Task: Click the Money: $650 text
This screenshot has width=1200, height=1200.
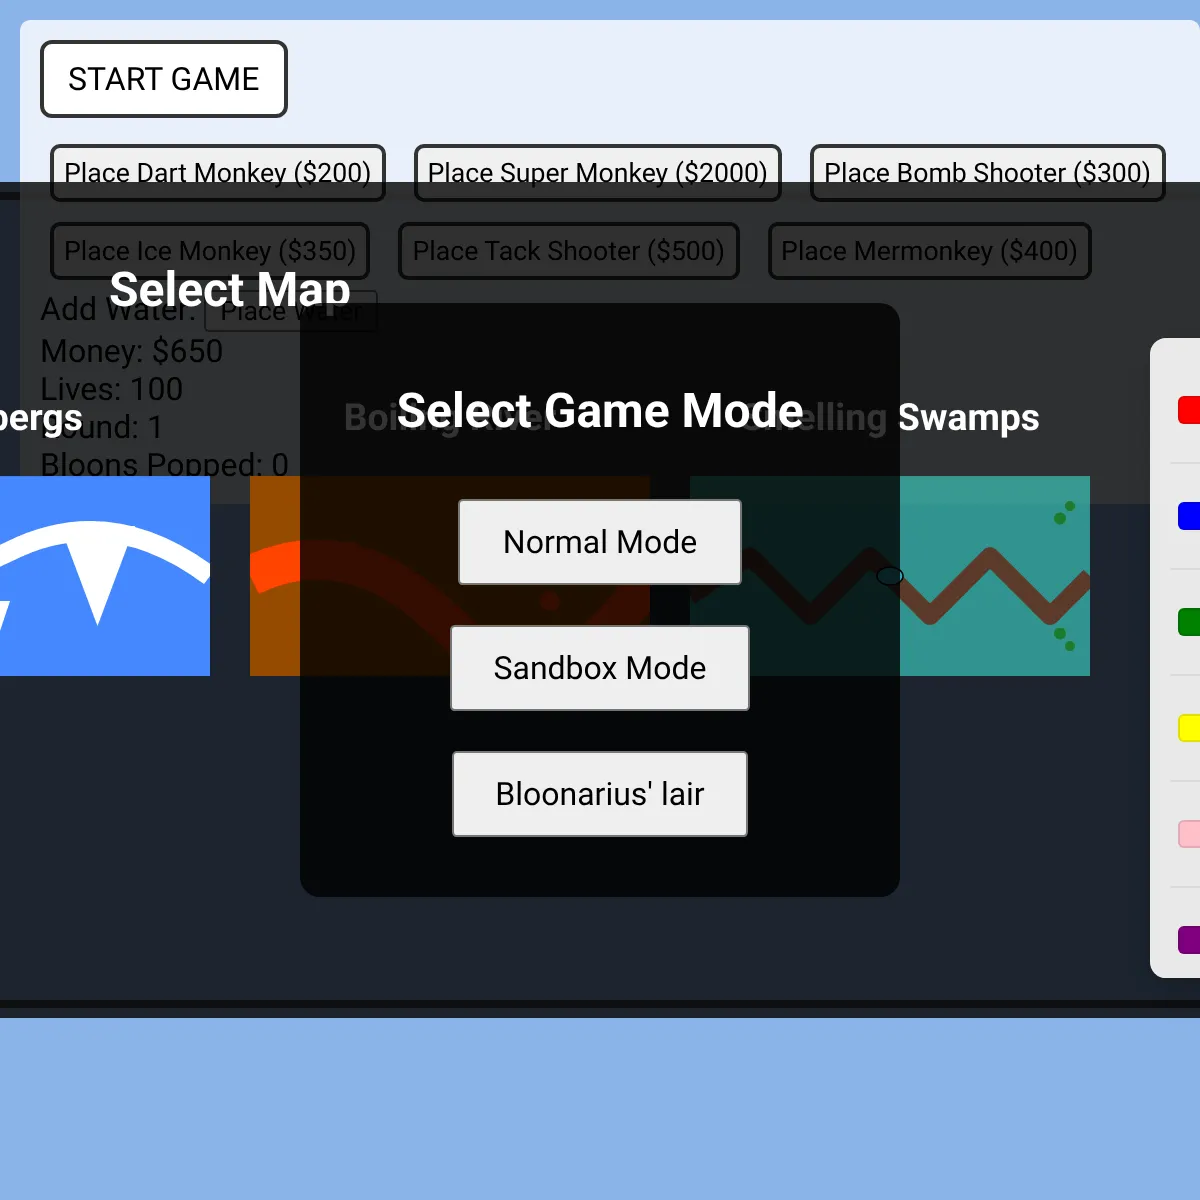Action: [132, 351]
